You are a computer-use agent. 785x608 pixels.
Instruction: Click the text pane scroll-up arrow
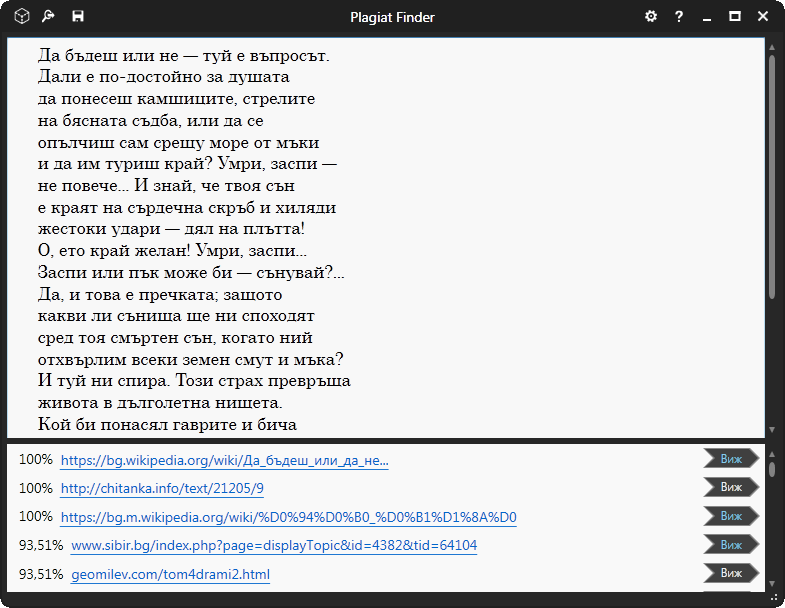coord(772,48)
